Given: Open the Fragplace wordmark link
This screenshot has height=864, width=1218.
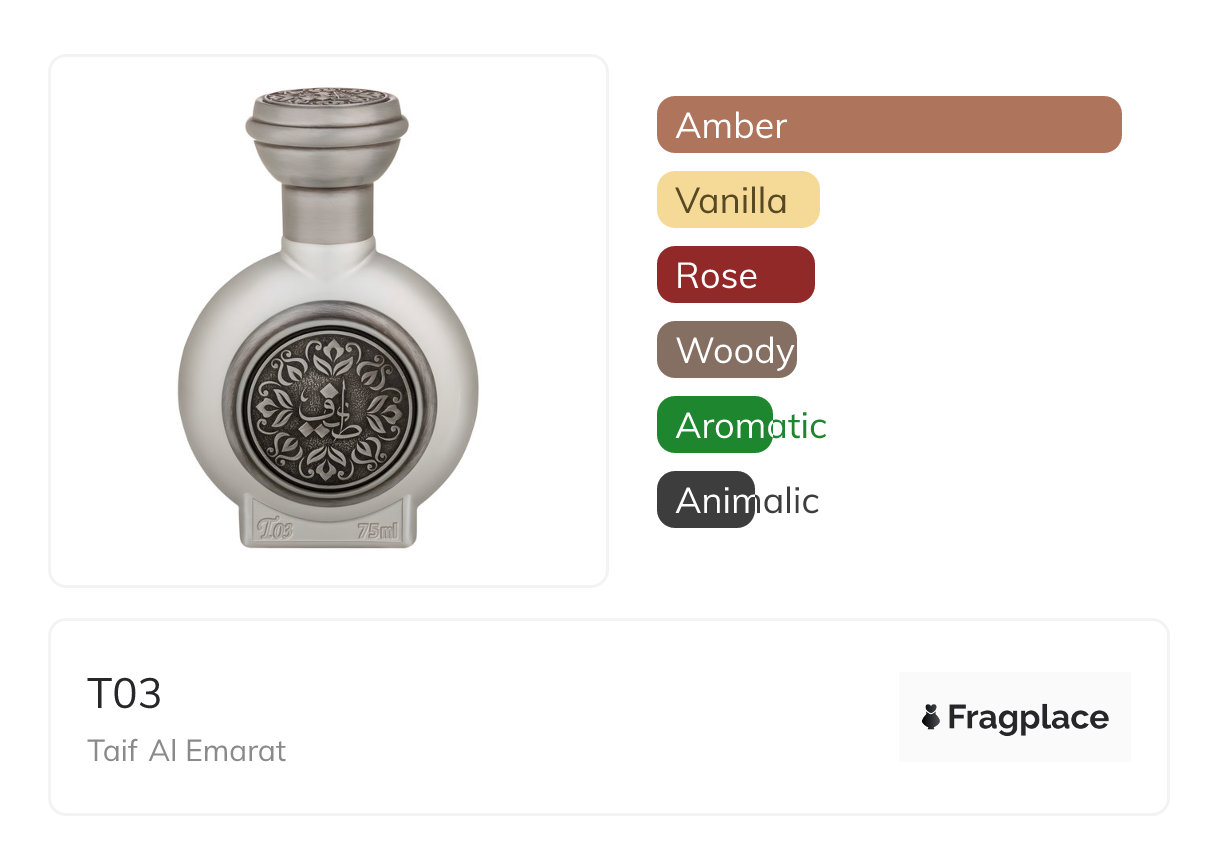Looking at the screenshot, I should (x=1028, y=717).
